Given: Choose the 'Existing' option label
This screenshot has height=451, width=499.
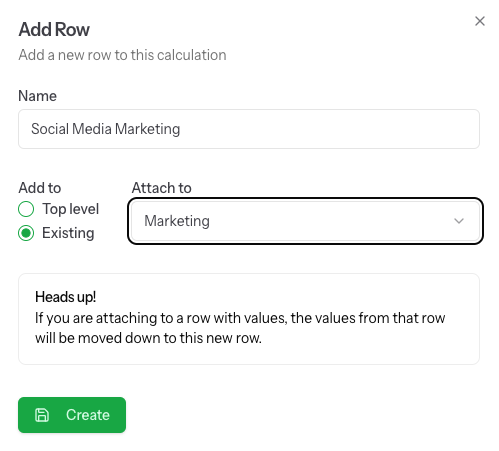Looking at the screenshot, I should pyautogui.click(x=68, y=233).
